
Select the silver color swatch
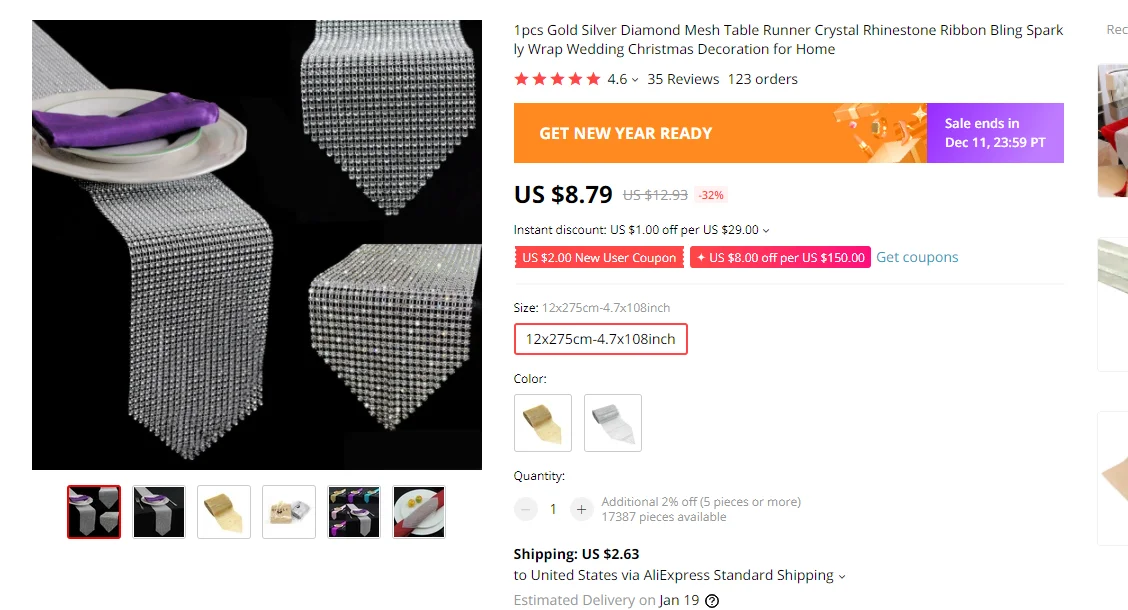(x=613, y=423)
